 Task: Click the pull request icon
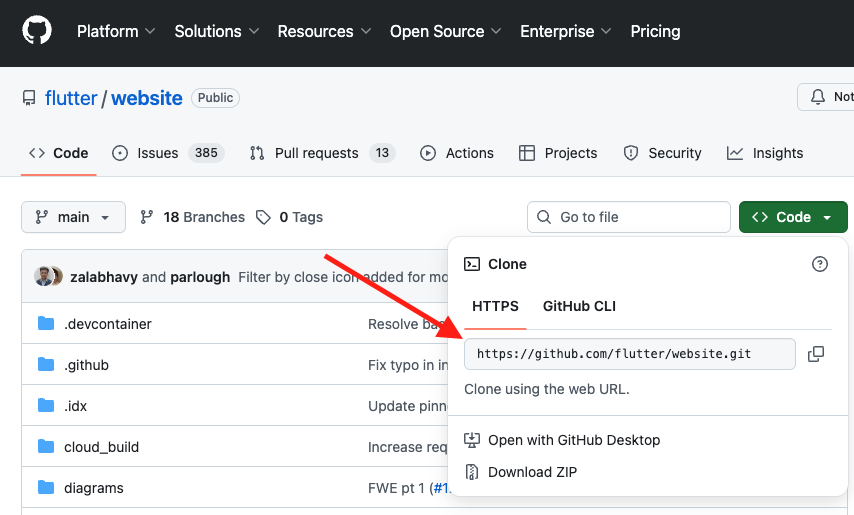pos(257,154)
